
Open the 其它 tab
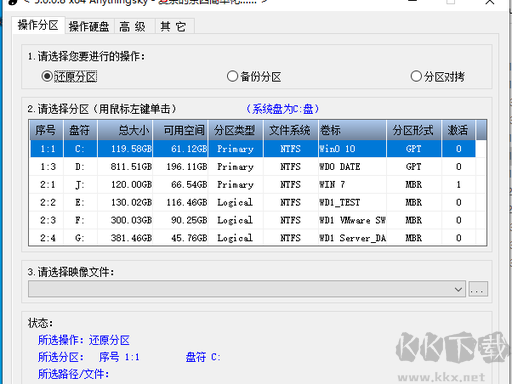[x=175, y=26]
